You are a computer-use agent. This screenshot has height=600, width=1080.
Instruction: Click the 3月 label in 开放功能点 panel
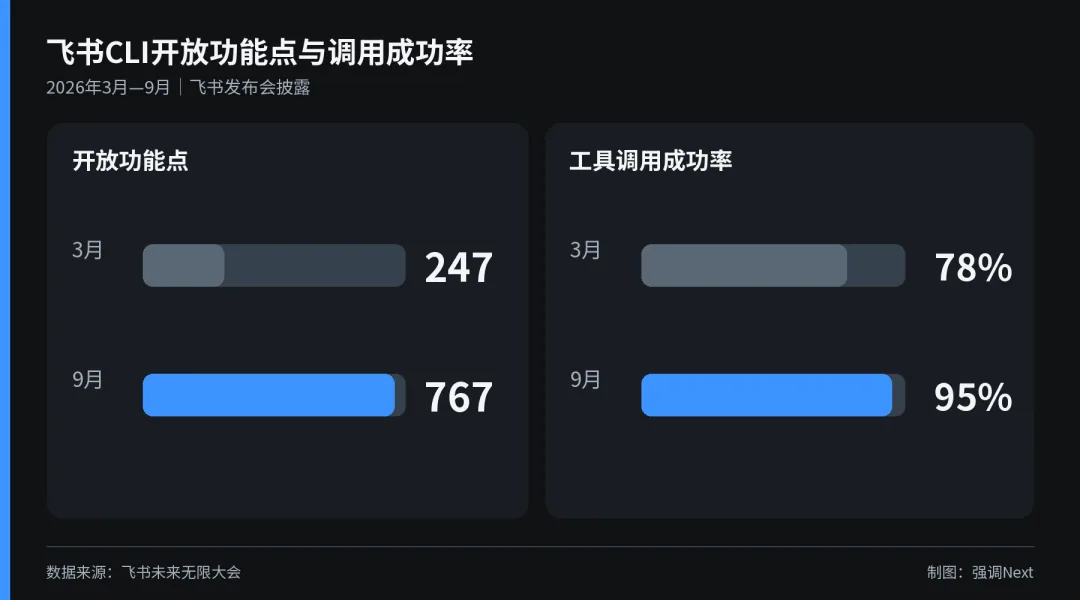click(x=87, y=249)
